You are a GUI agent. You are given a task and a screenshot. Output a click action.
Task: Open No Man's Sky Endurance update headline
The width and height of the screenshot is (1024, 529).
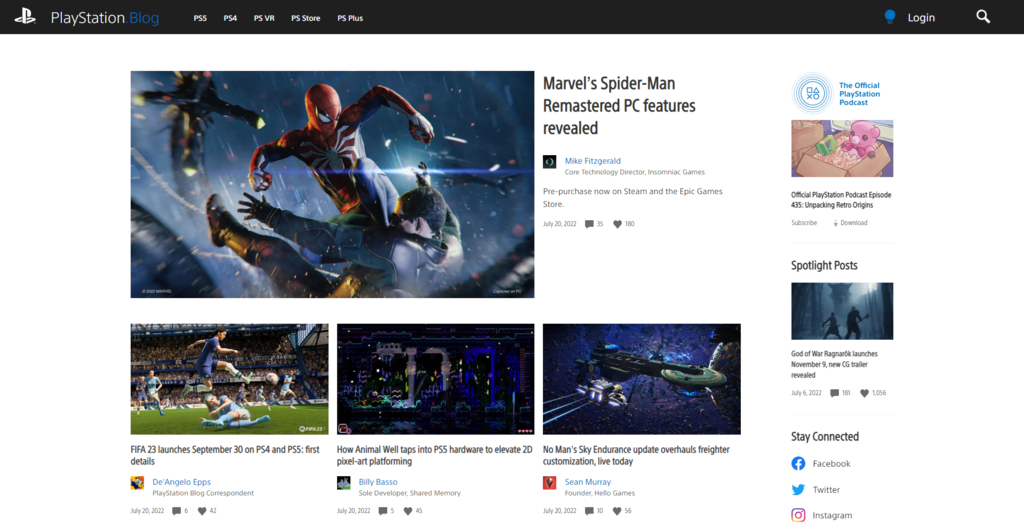pyautogui.click(x=636, y=455)
